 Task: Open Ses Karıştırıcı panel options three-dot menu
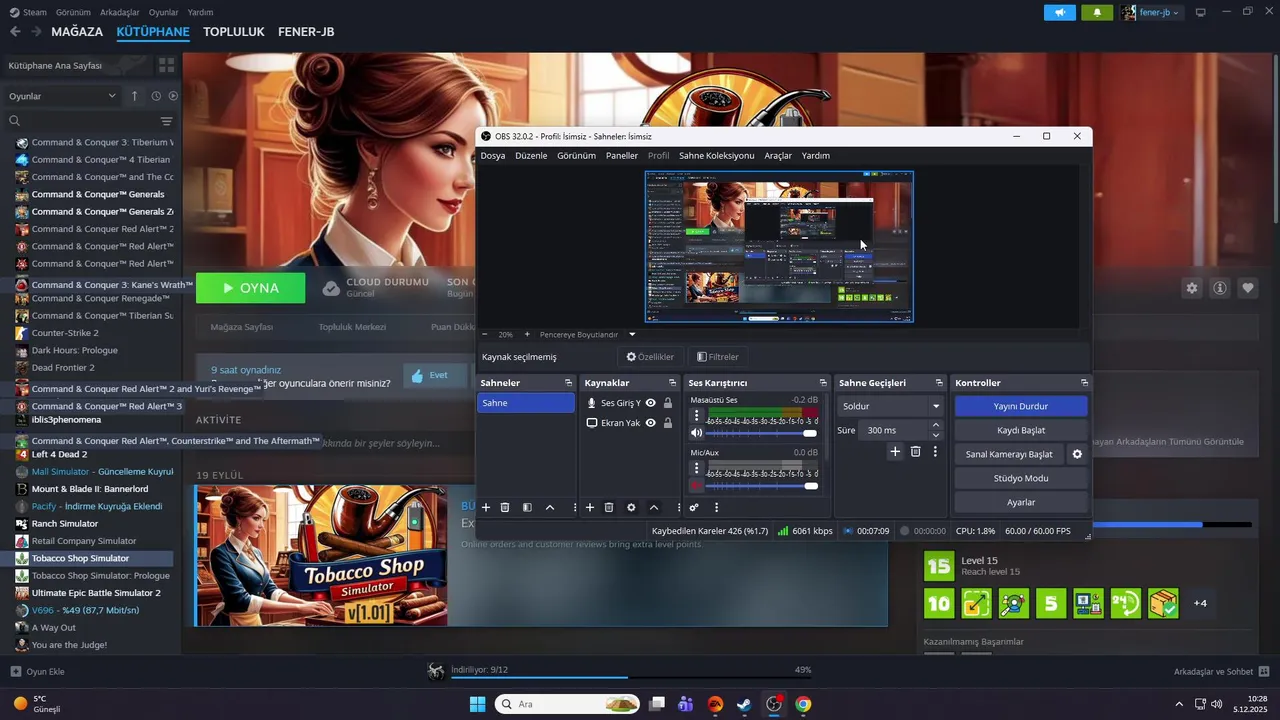[x=716, y=508]
